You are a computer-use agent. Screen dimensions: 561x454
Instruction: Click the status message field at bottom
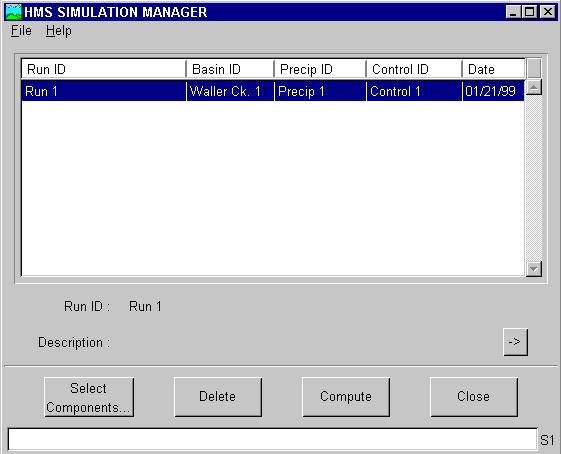pos(272,439)
